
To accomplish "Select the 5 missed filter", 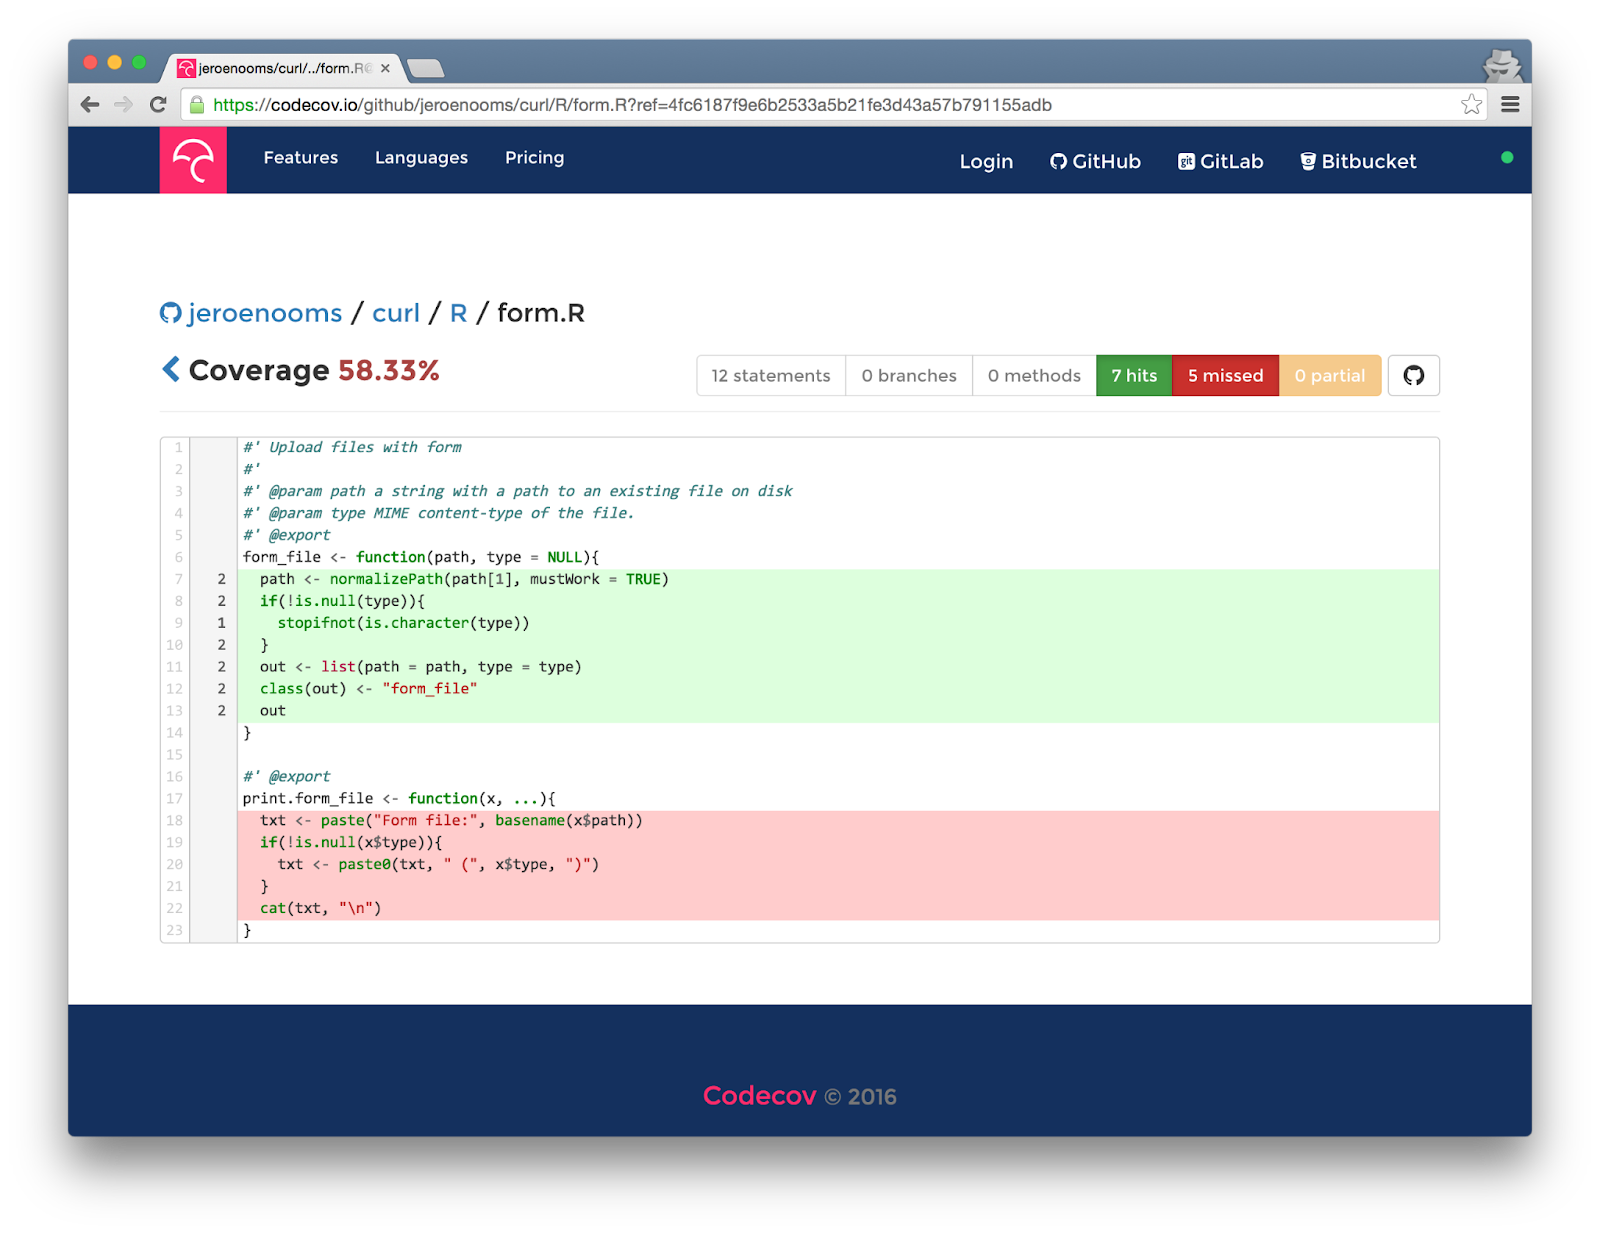I will coord(1225,375).
